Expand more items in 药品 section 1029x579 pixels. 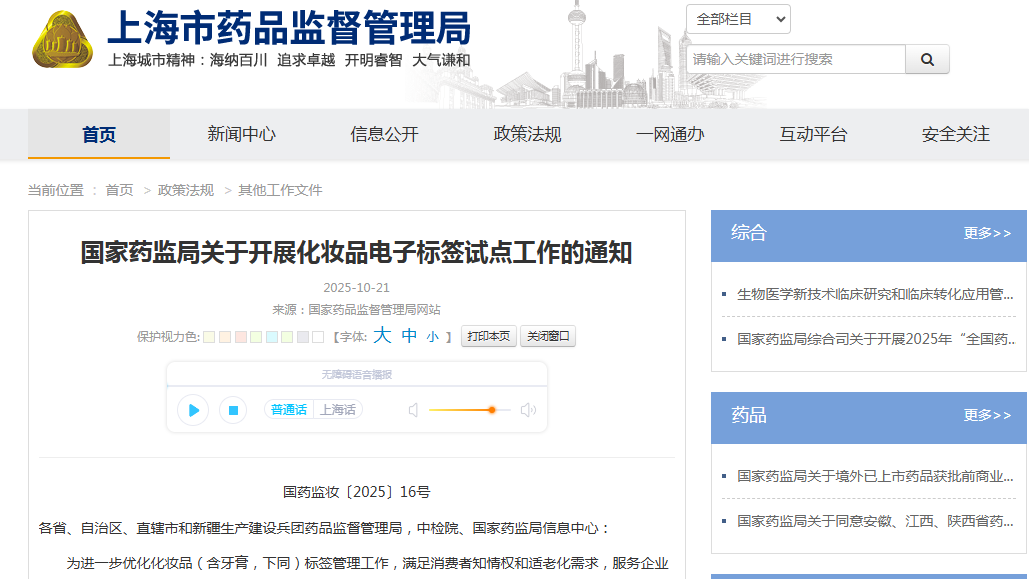(x=986, y=415)
